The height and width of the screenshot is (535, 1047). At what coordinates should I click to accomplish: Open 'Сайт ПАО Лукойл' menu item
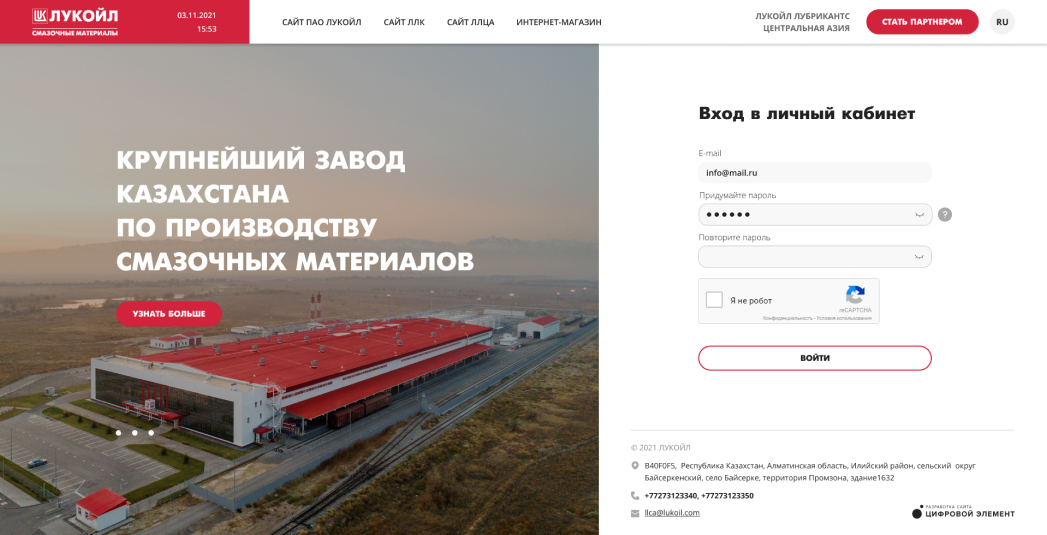point(322,22)
